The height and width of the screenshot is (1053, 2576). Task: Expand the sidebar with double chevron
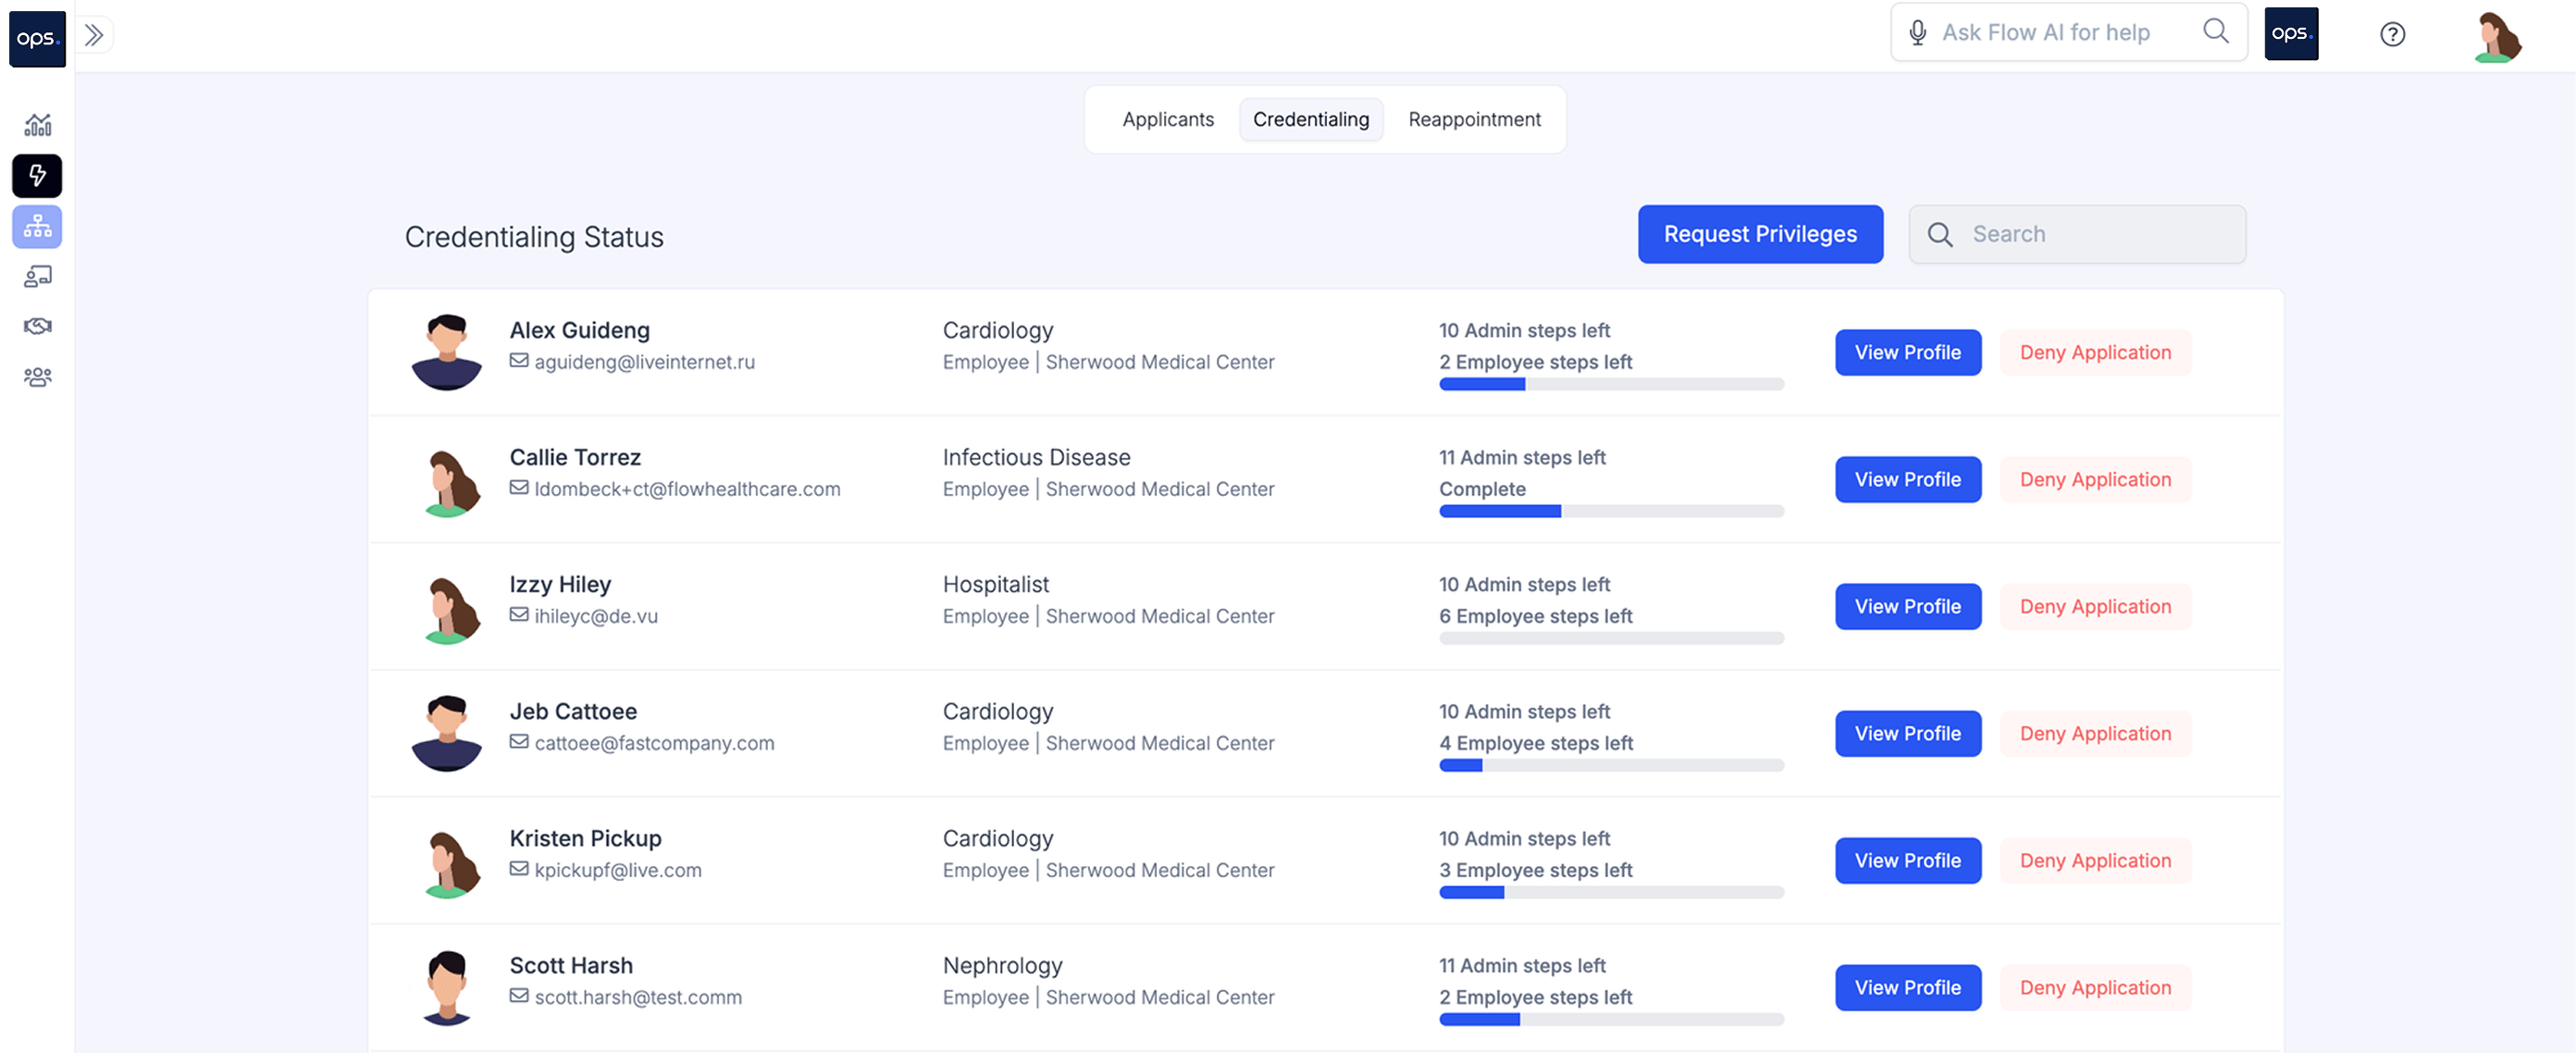tap(94, 35)
